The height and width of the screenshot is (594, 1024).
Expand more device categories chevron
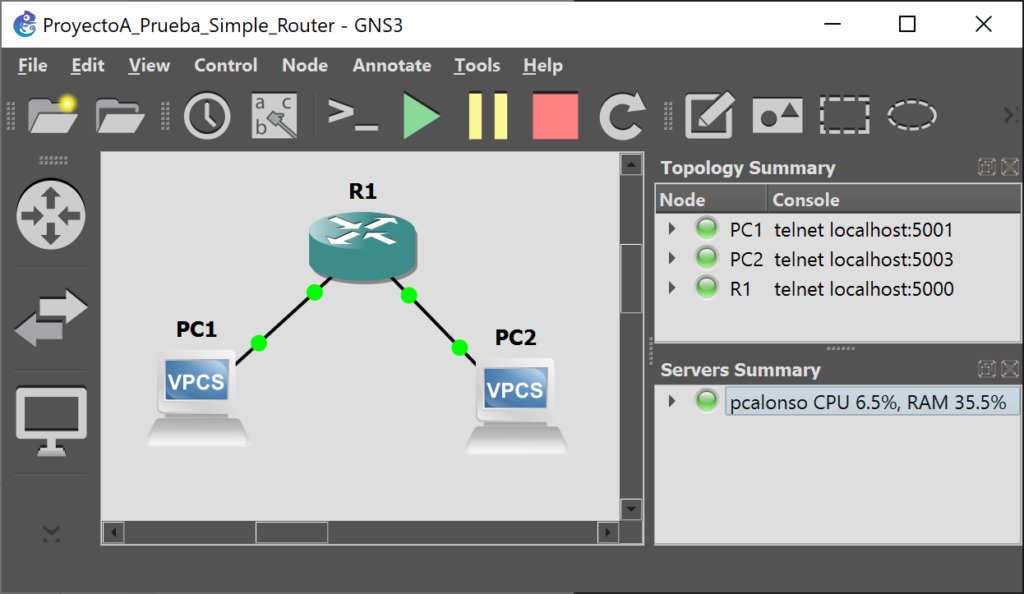[52, 535]
